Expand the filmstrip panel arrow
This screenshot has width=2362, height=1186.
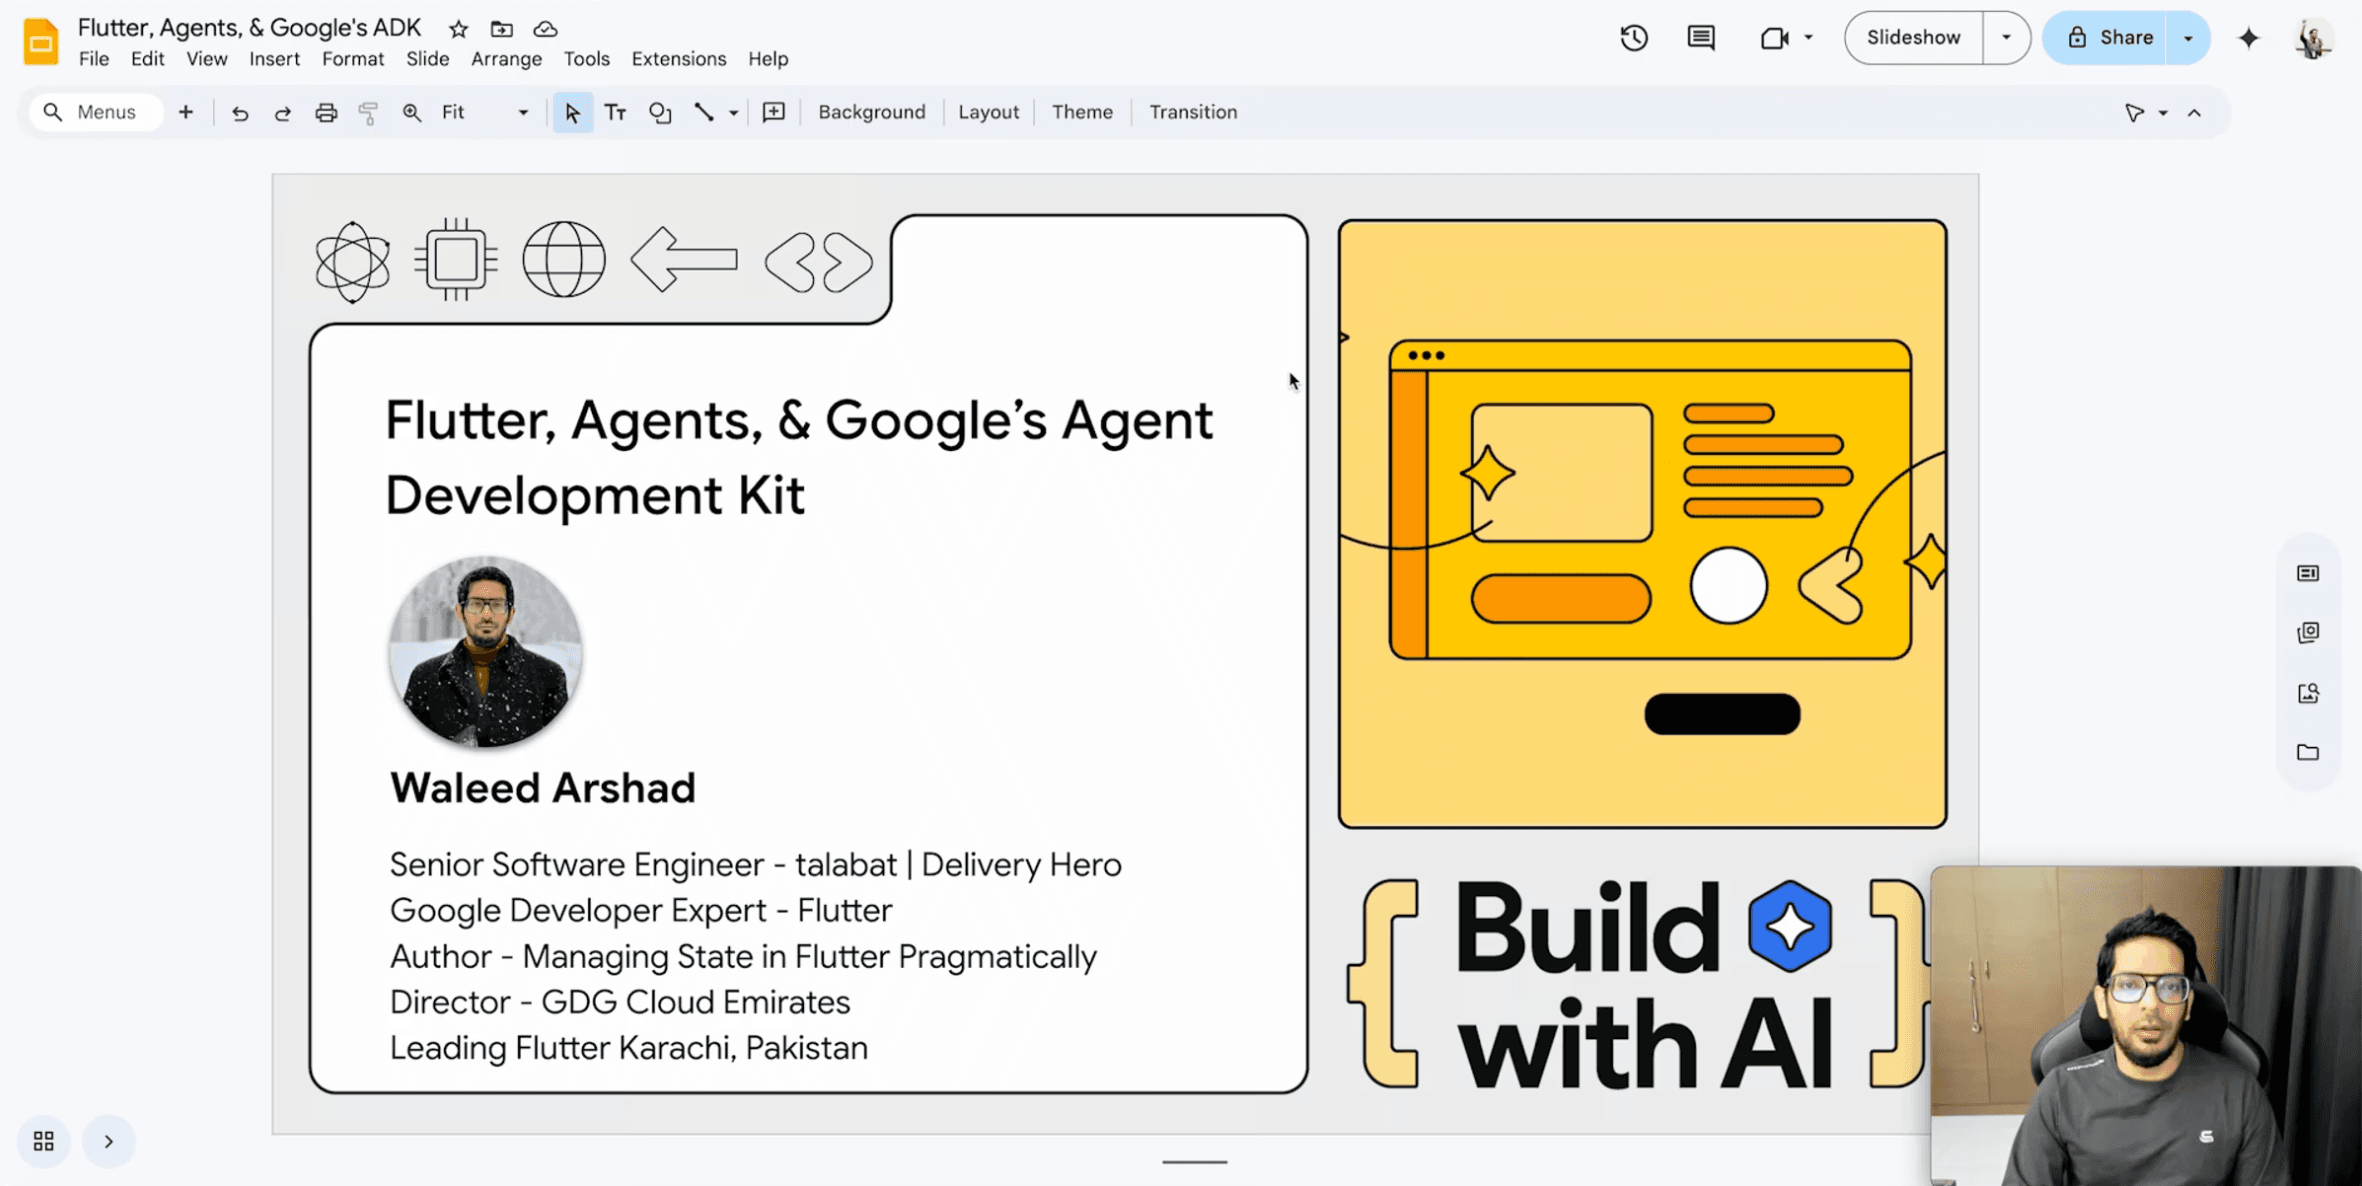109,1141
